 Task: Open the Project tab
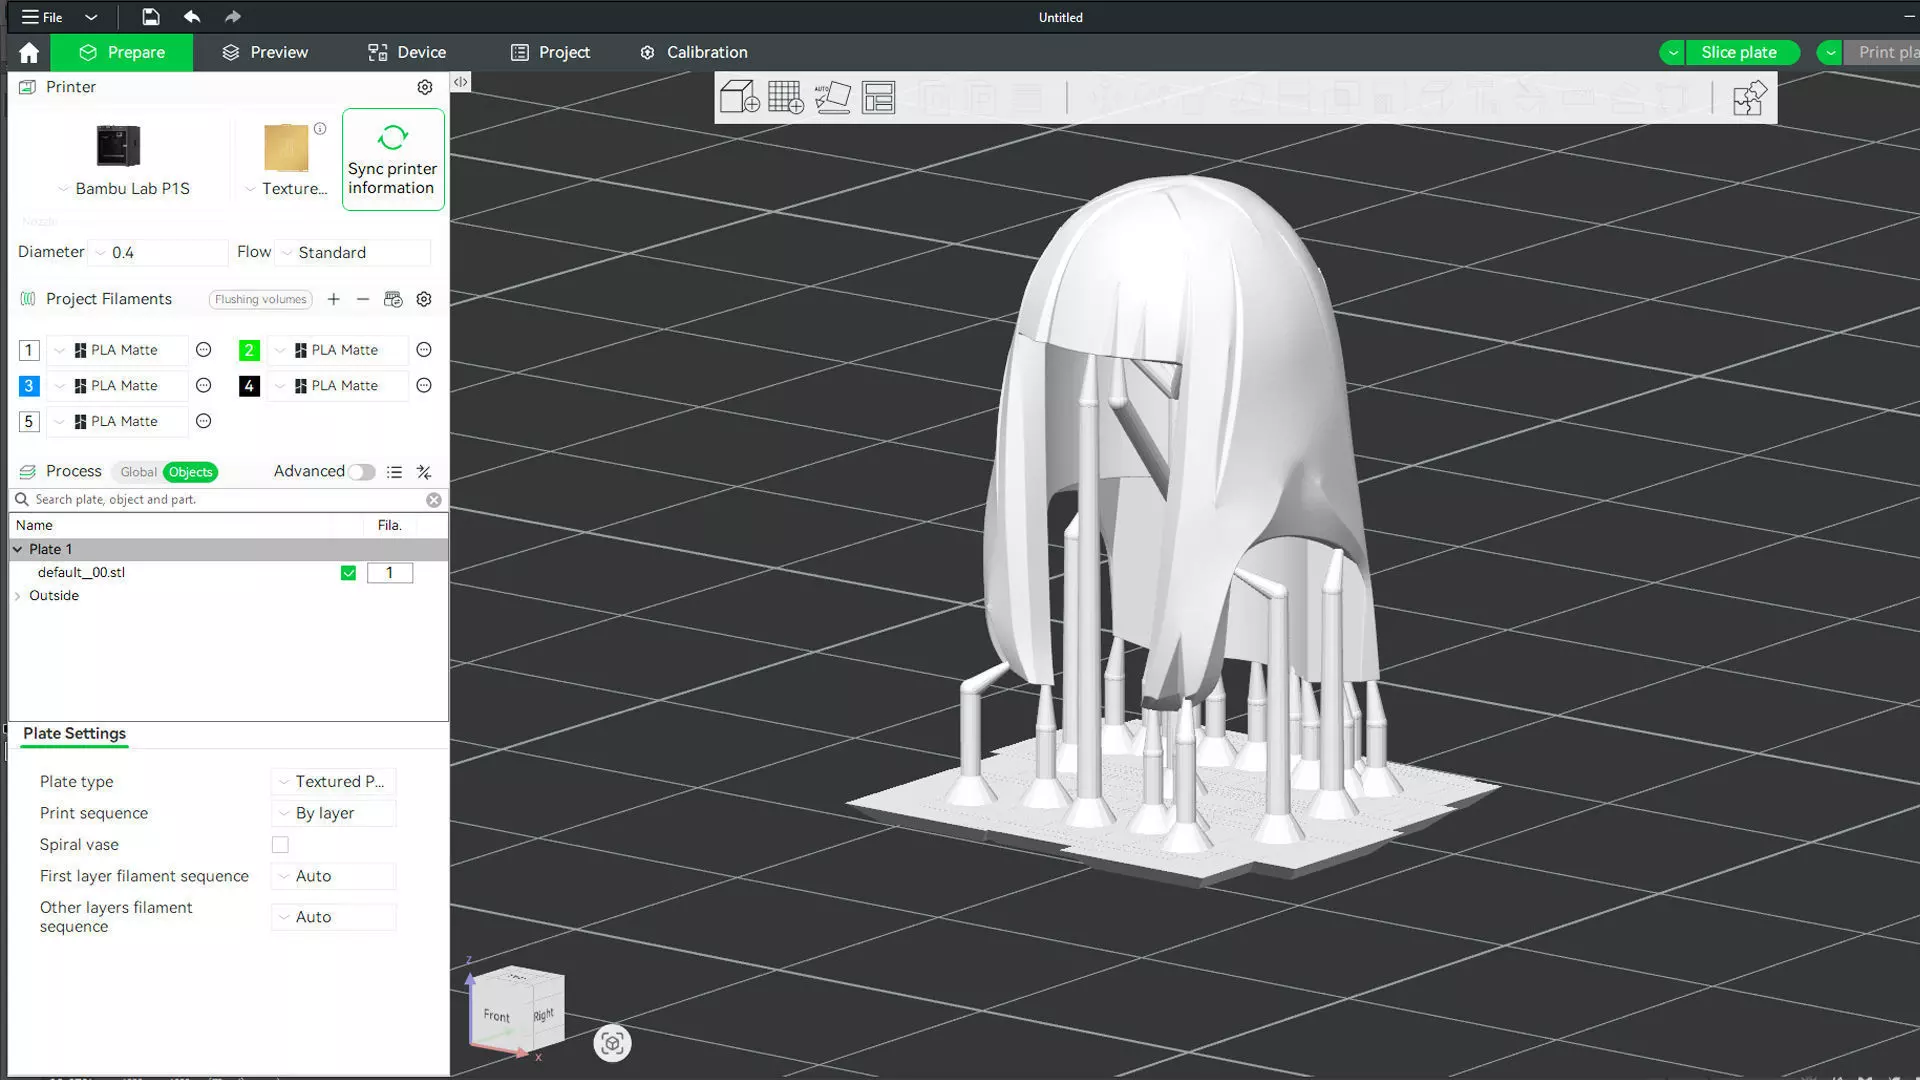click(550, 53)
